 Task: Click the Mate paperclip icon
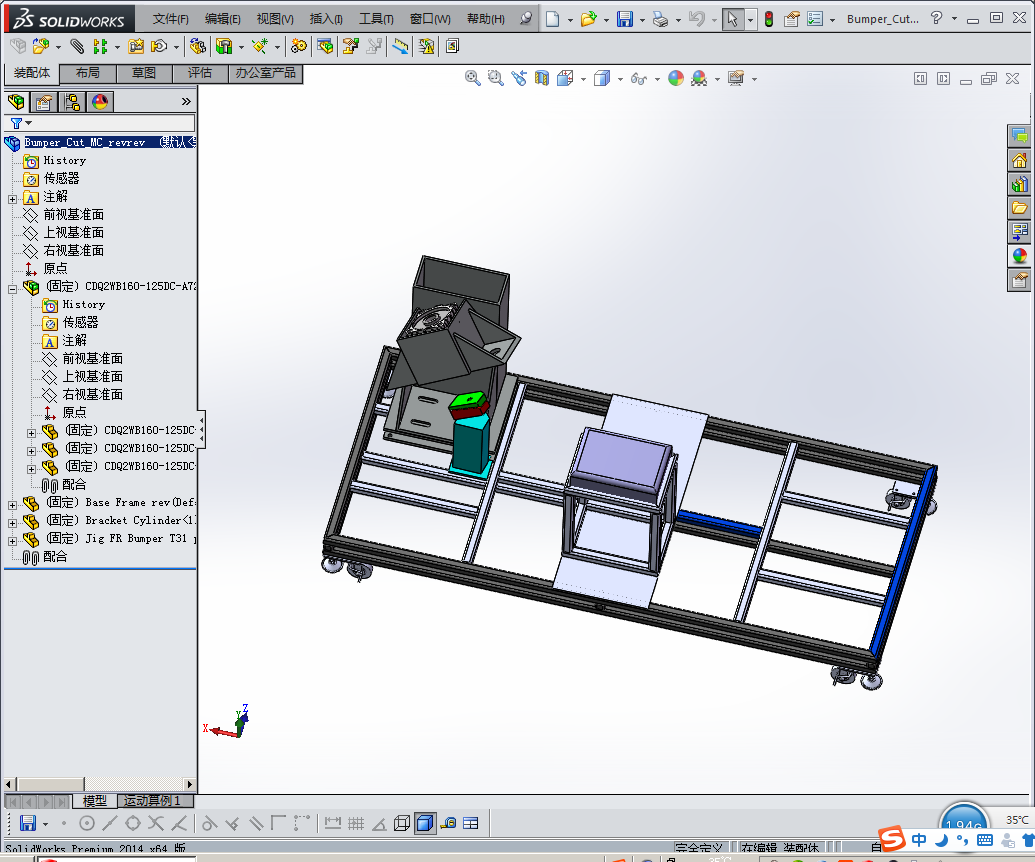[x=77, y=46]
